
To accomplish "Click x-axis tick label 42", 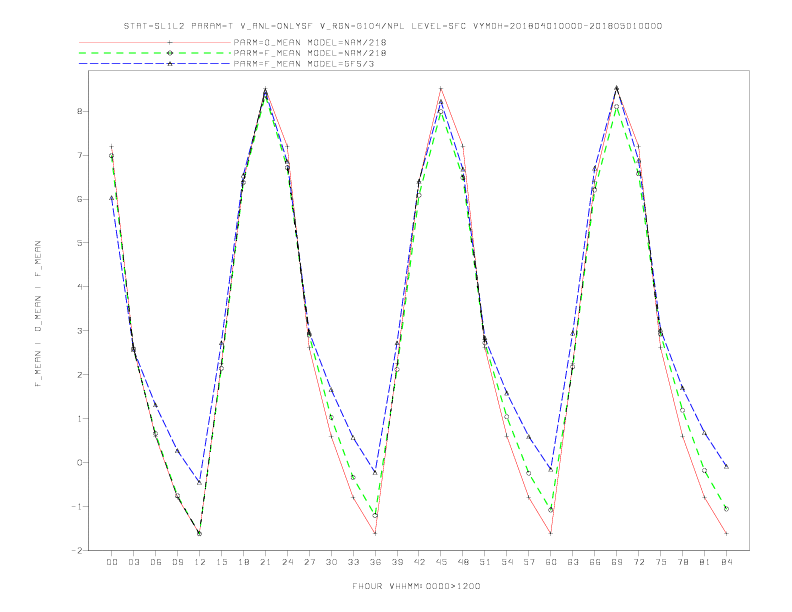I will (x=419, y=562).
